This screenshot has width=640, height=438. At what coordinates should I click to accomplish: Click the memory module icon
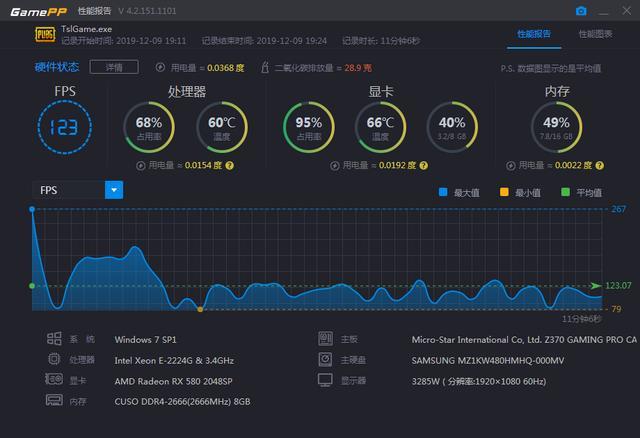pyautogui.click(x=54, y=400)
